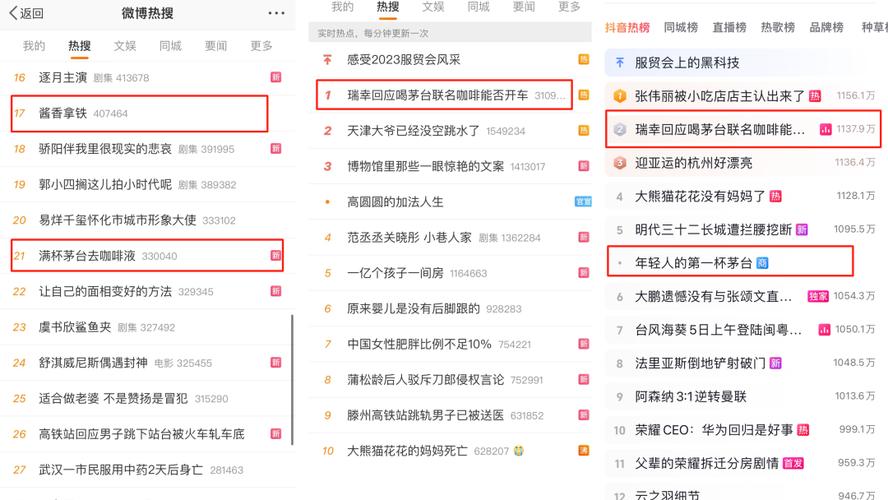Tap the crying emoji after 大熊猫花花的妈妈死亡
Viewport: 888px width, 500px height.
pos(518,451)
